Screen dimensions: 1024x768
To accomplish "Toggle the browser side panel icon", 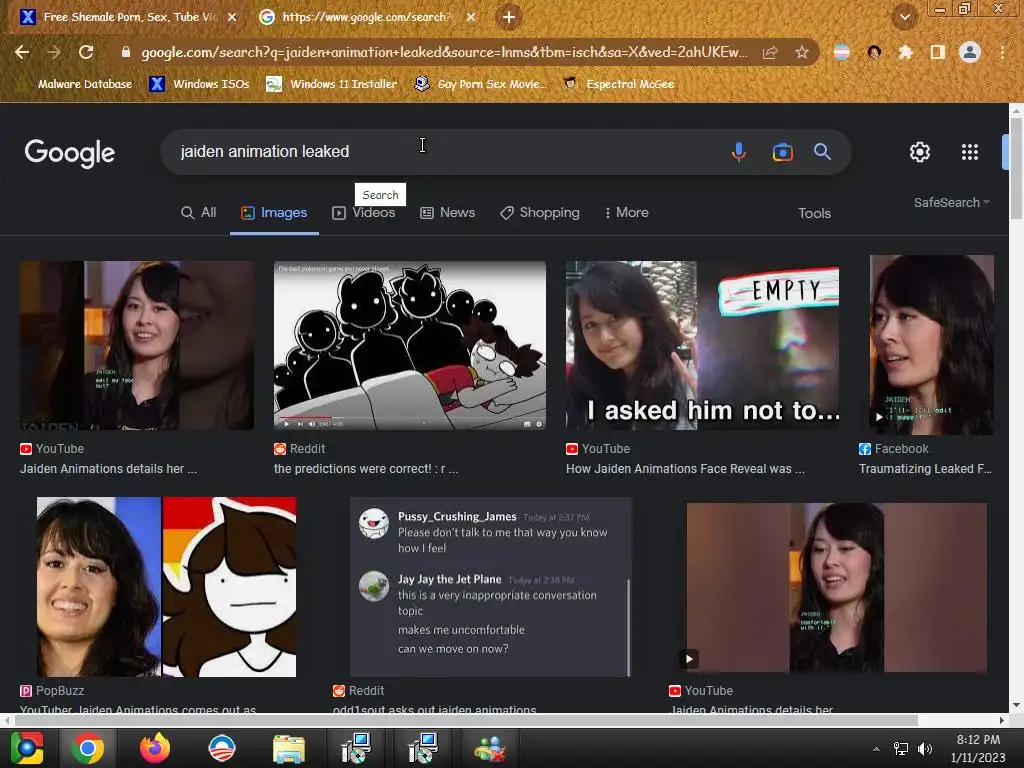I will pyautogui.click(x=938, y=52).
